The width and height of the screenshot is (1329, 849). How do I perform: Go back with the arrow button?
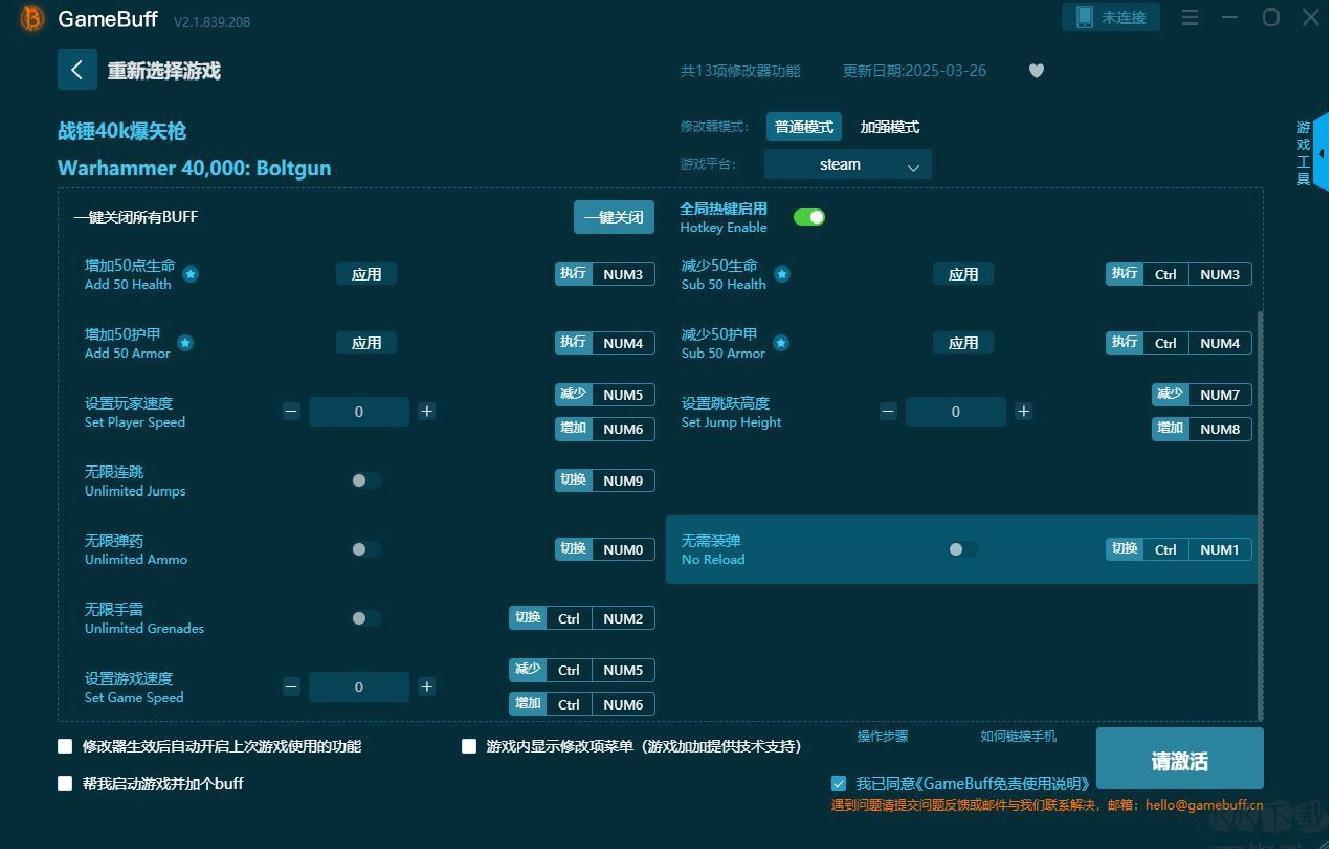(77, 70)
